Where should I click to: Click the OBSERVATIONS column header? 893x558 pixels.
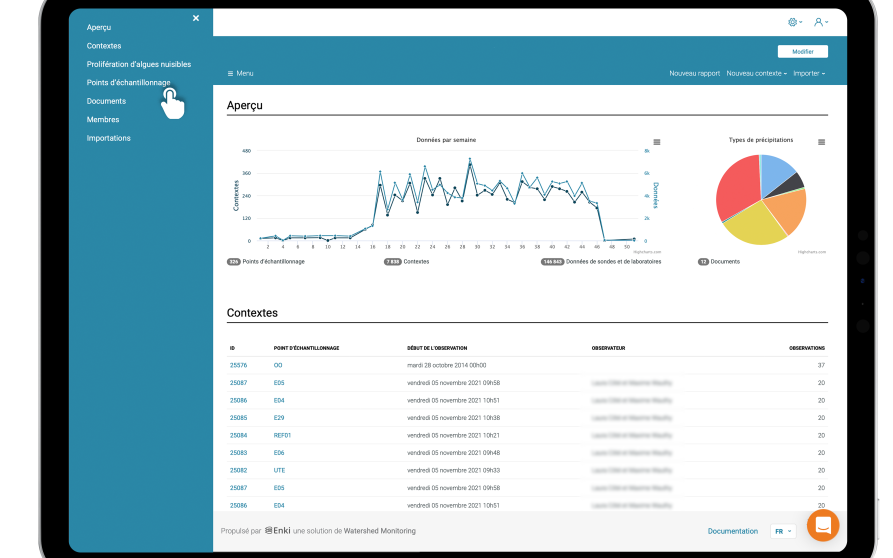pos(806,348)
